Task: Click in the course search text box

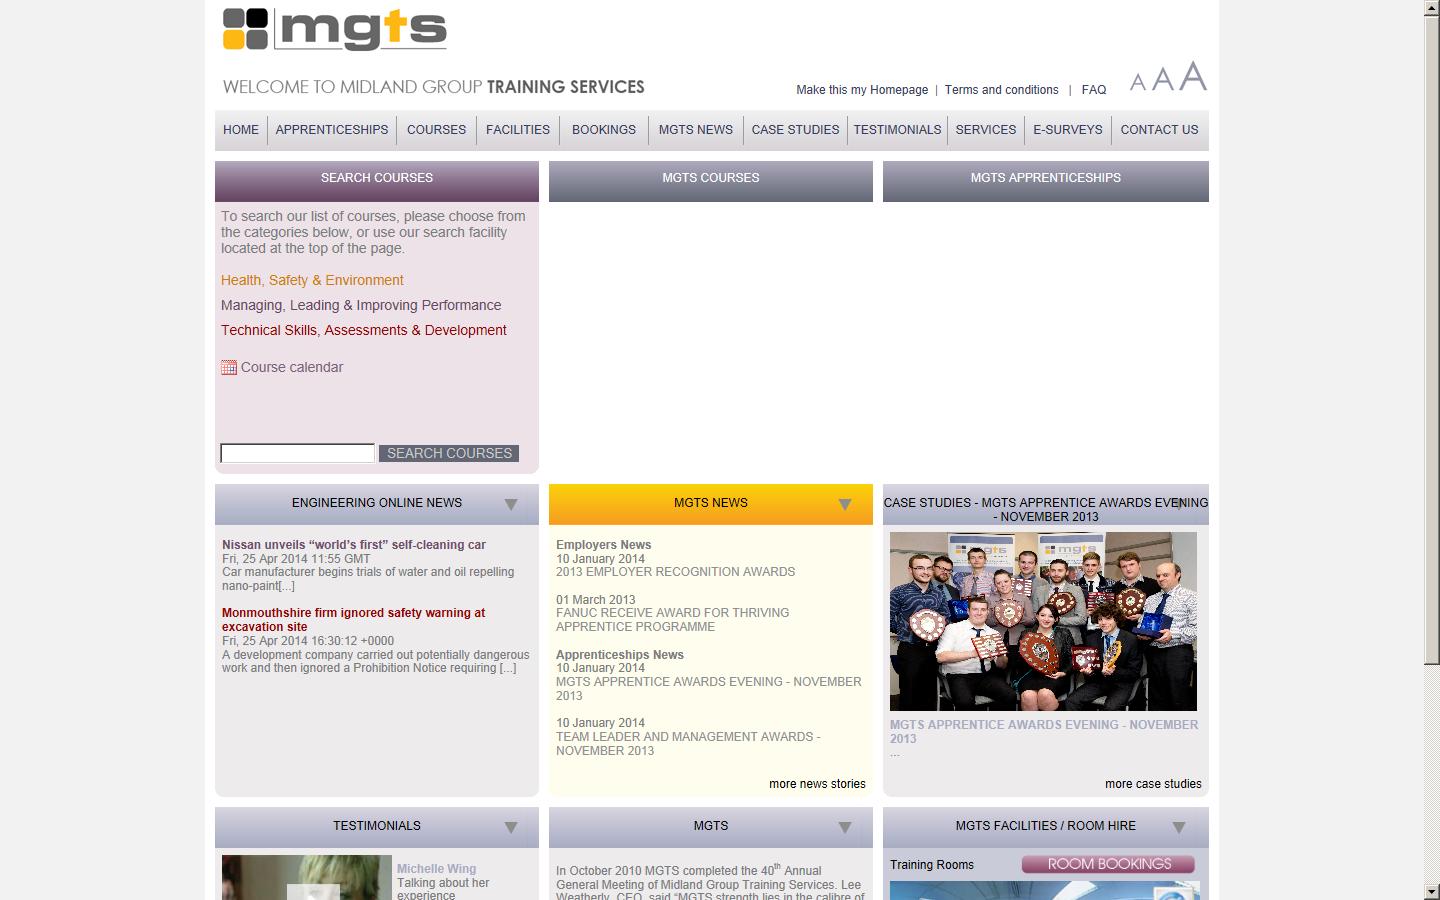Action: pyautogui.click(x=297, y=453)
